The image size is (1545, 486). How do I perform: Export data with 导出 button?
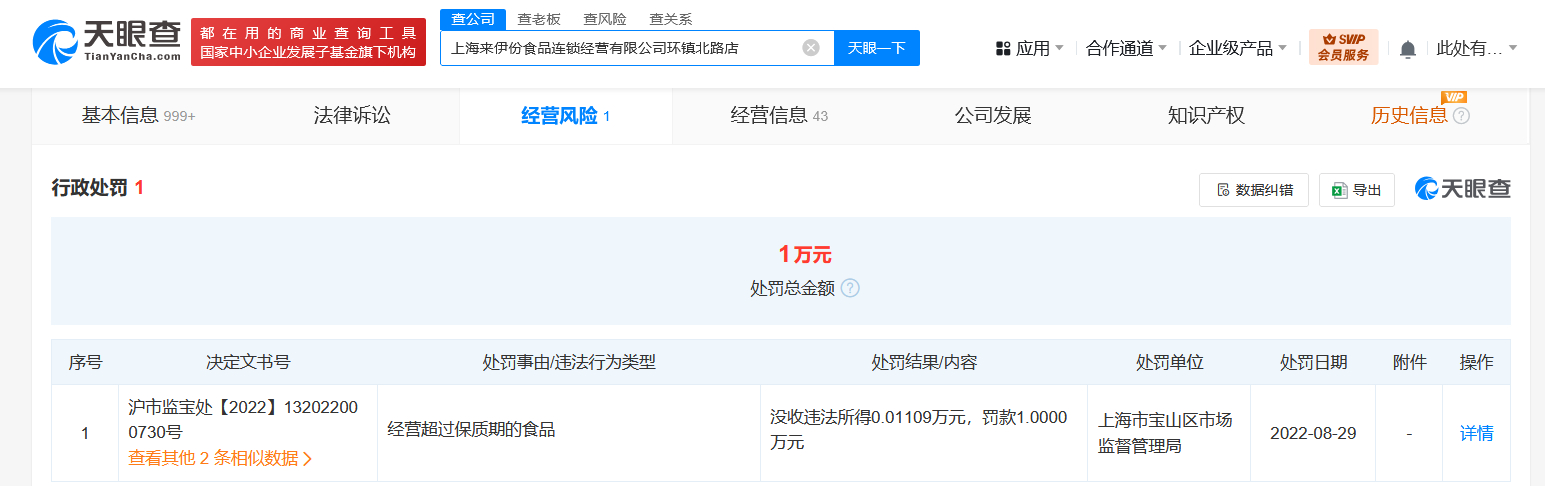1357,190
